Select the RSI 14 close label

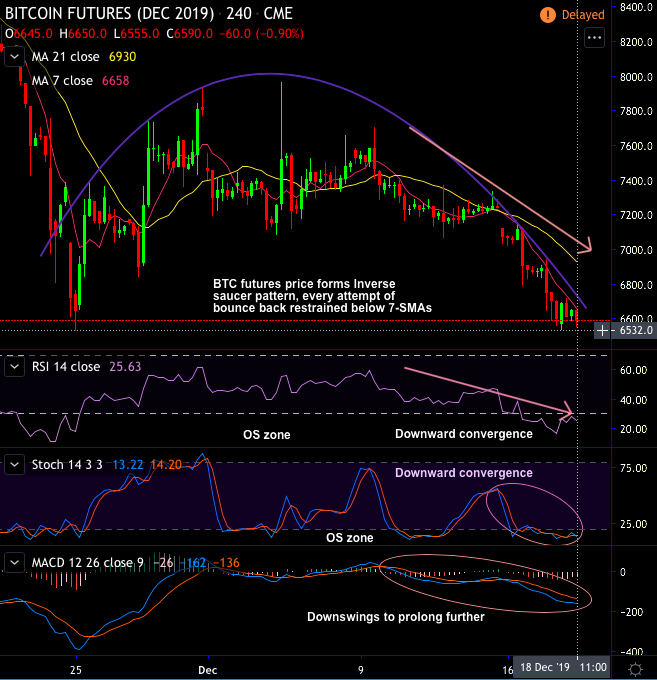click(66, 367)
